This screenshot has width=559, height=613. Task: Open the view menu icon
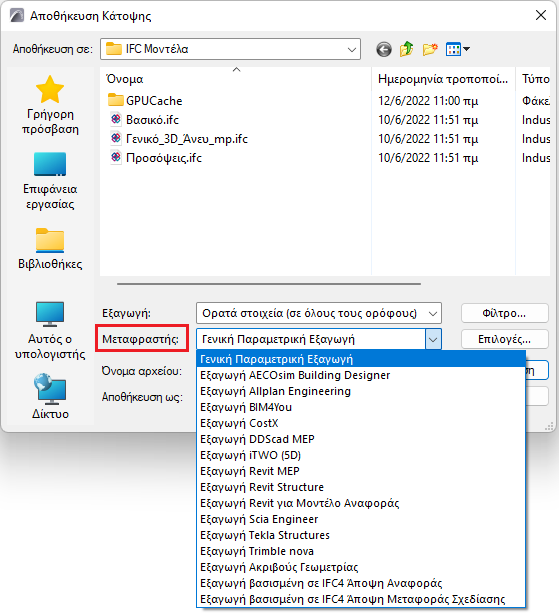tap(458, 49)
